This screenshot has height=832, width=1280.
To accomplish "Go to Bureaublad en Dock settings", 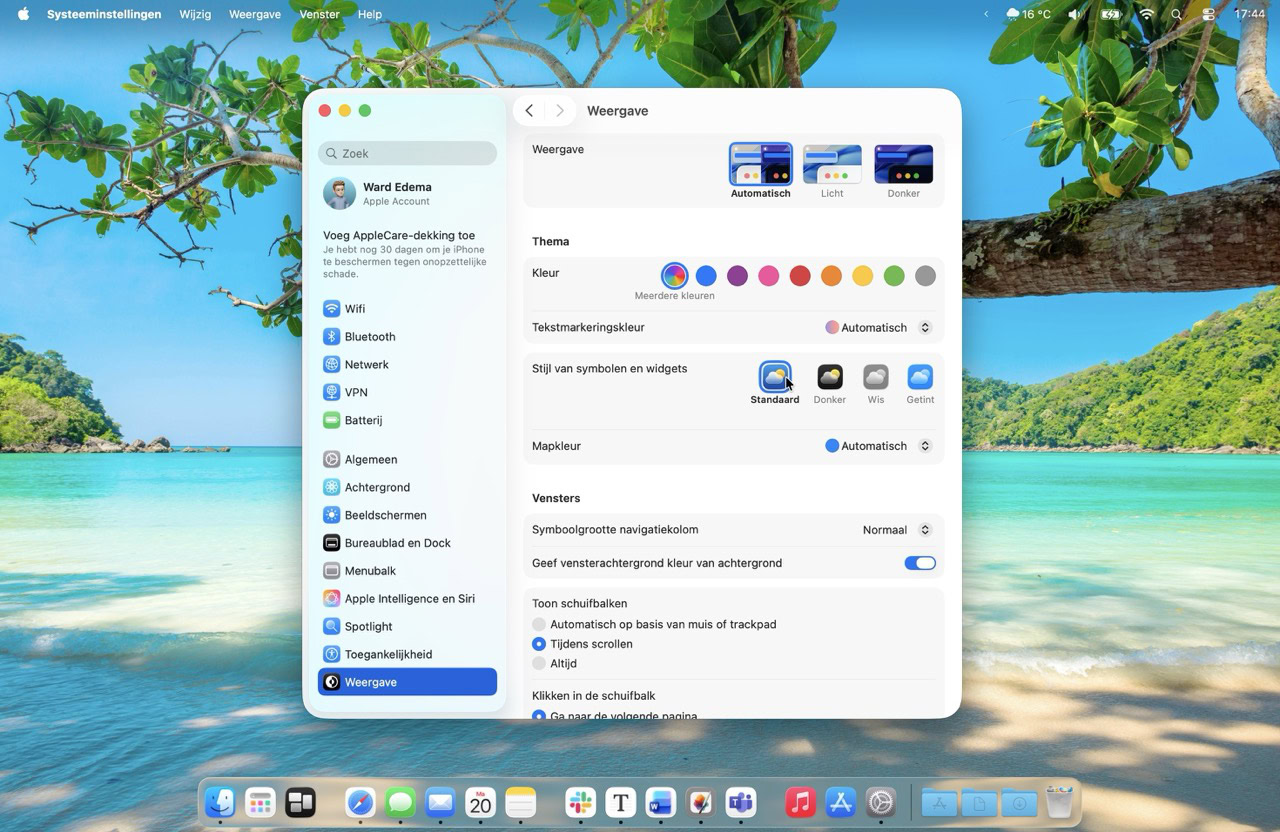I will (397, 543).
